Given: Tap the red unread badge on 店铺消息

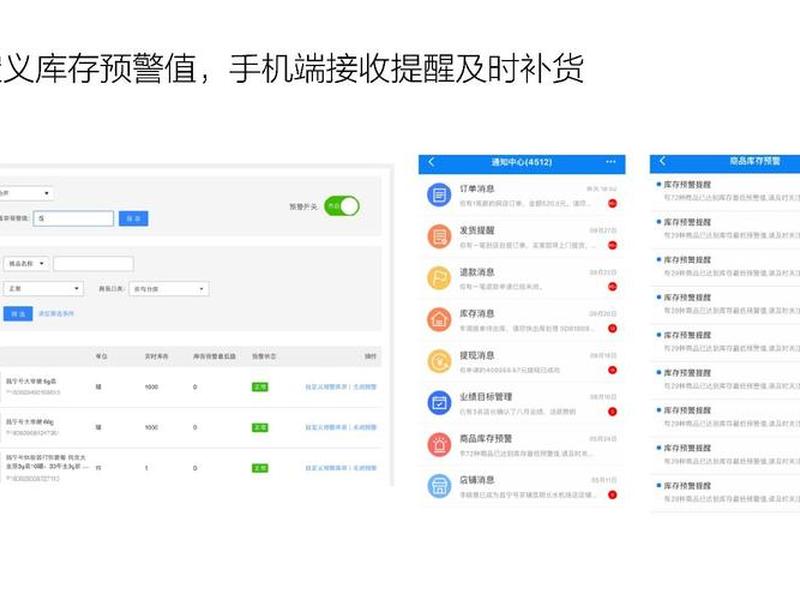Looking at the screenshot, I should (612, 494).
